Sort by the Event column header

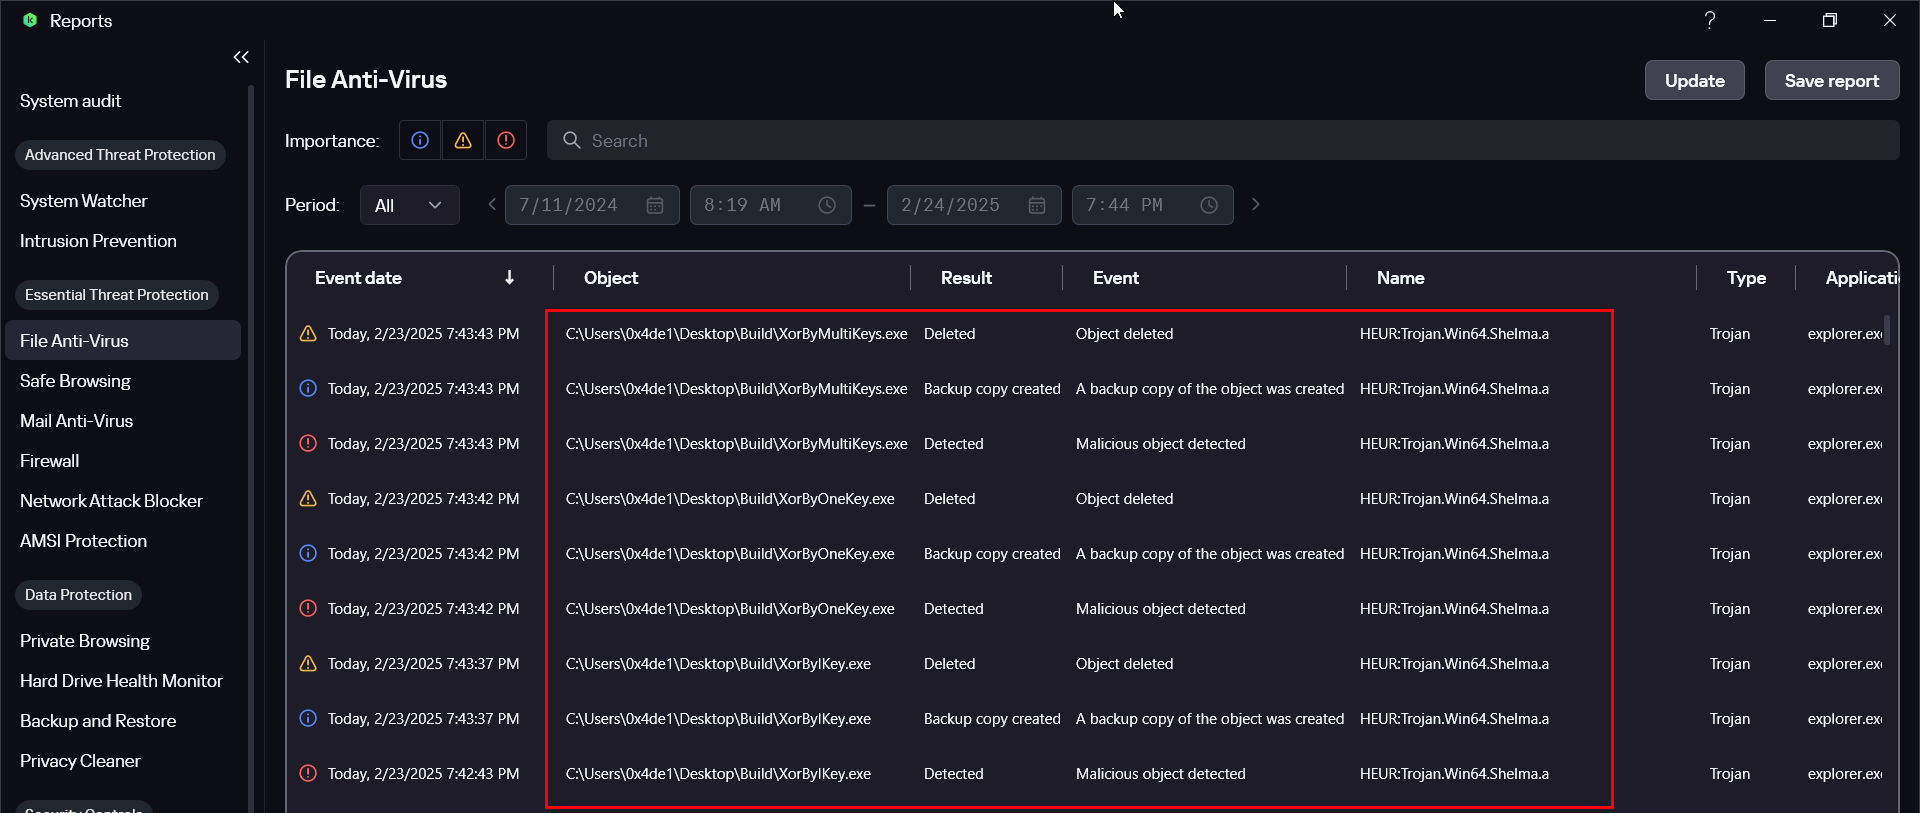tap(1116, 278)
